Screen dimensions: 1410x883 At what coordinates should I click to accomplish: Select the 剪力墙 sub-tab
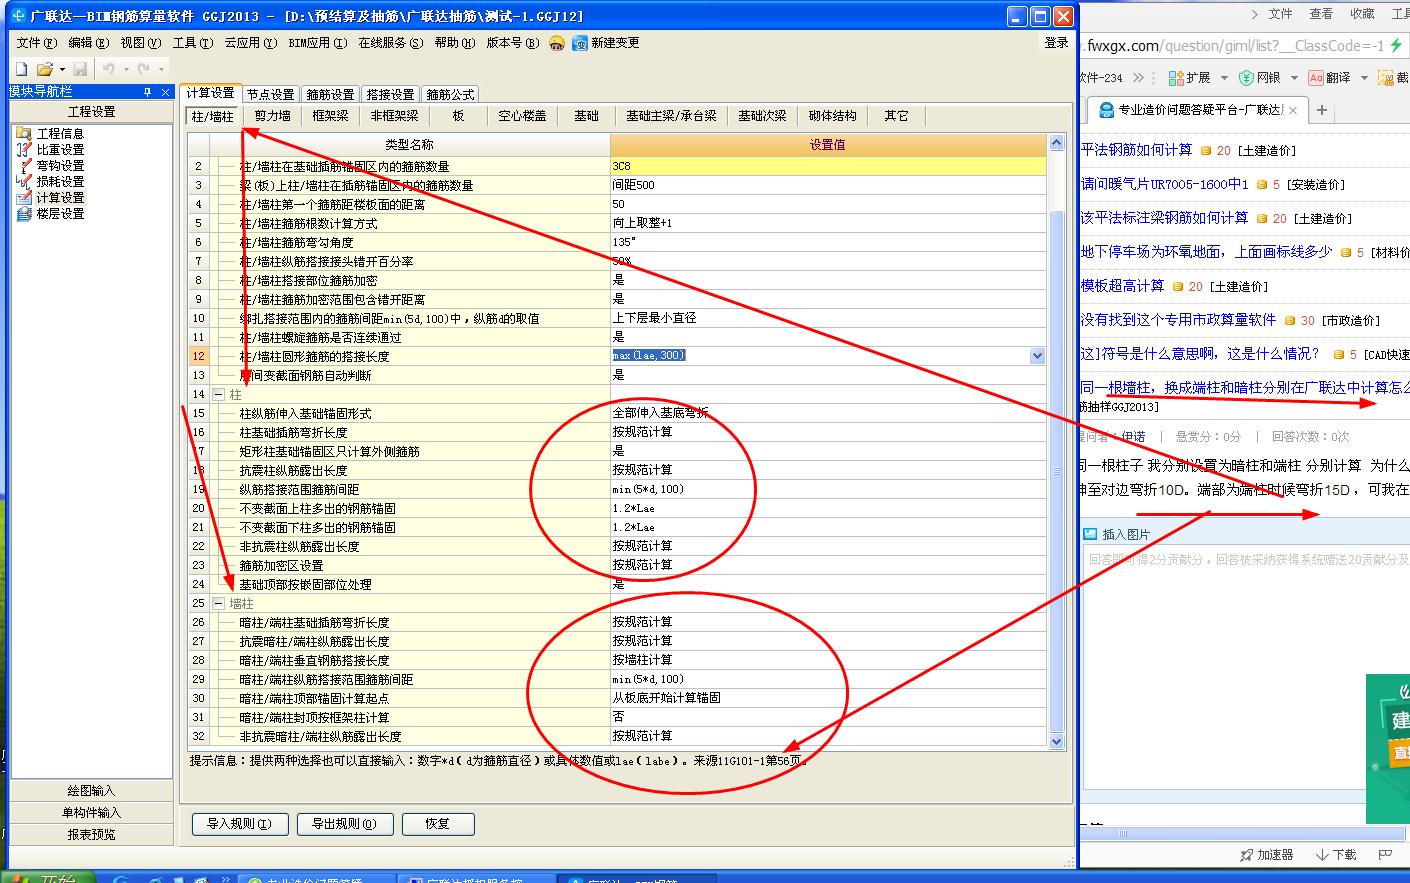pos(272,116)
